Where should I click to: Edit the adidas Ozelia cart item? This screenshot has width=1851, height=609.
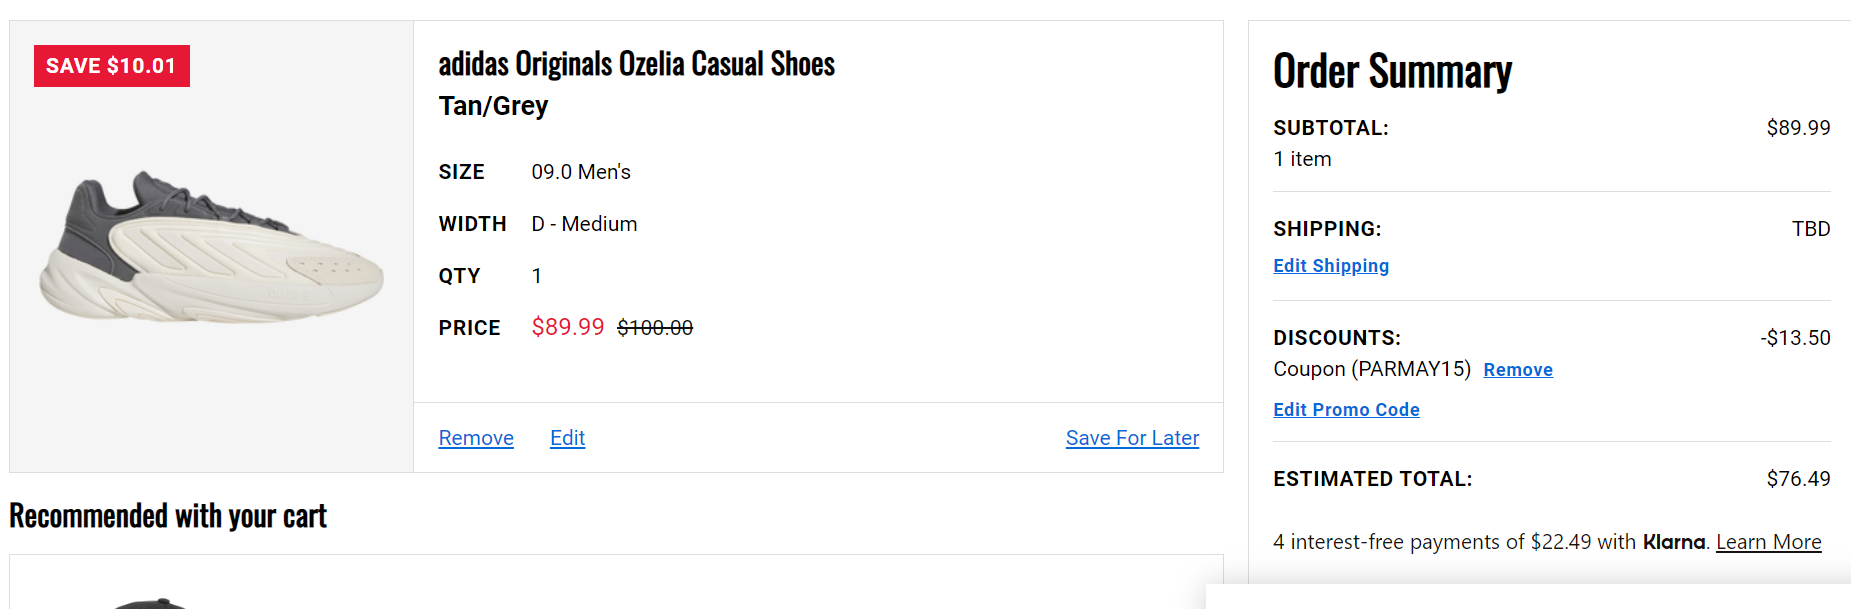[567, 438]
